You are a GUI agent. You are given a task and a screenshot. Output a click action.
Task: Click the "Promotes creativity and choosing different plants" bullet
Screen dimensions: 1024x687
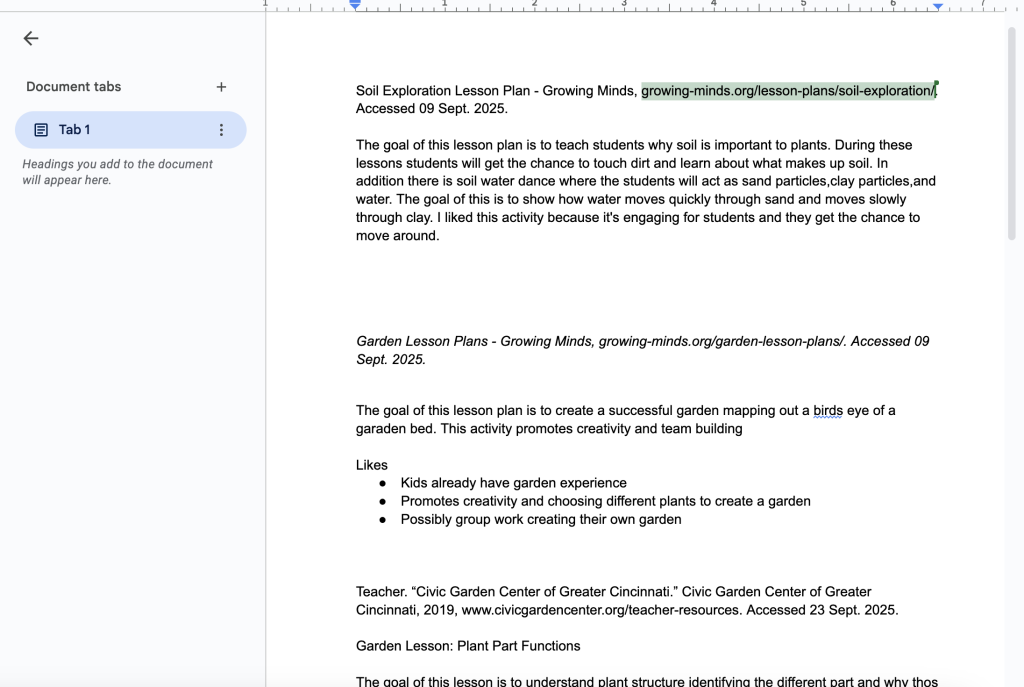(605, 501)
